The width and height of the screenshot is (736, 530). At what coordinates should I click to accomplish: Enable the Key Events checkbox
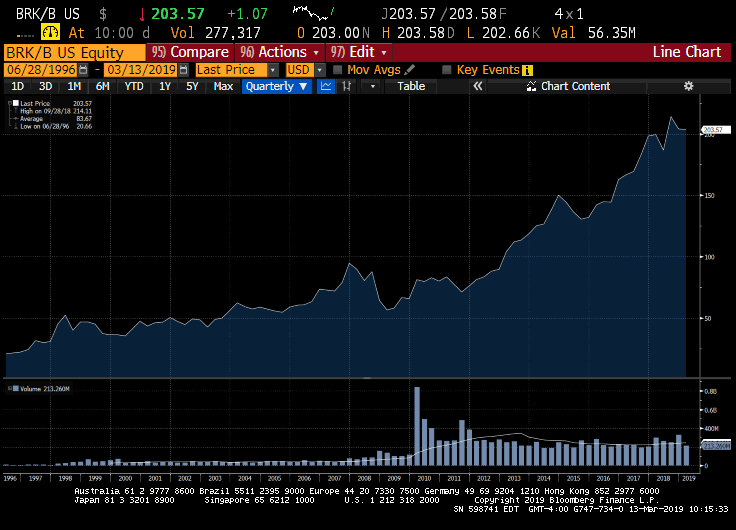point(446,70)
